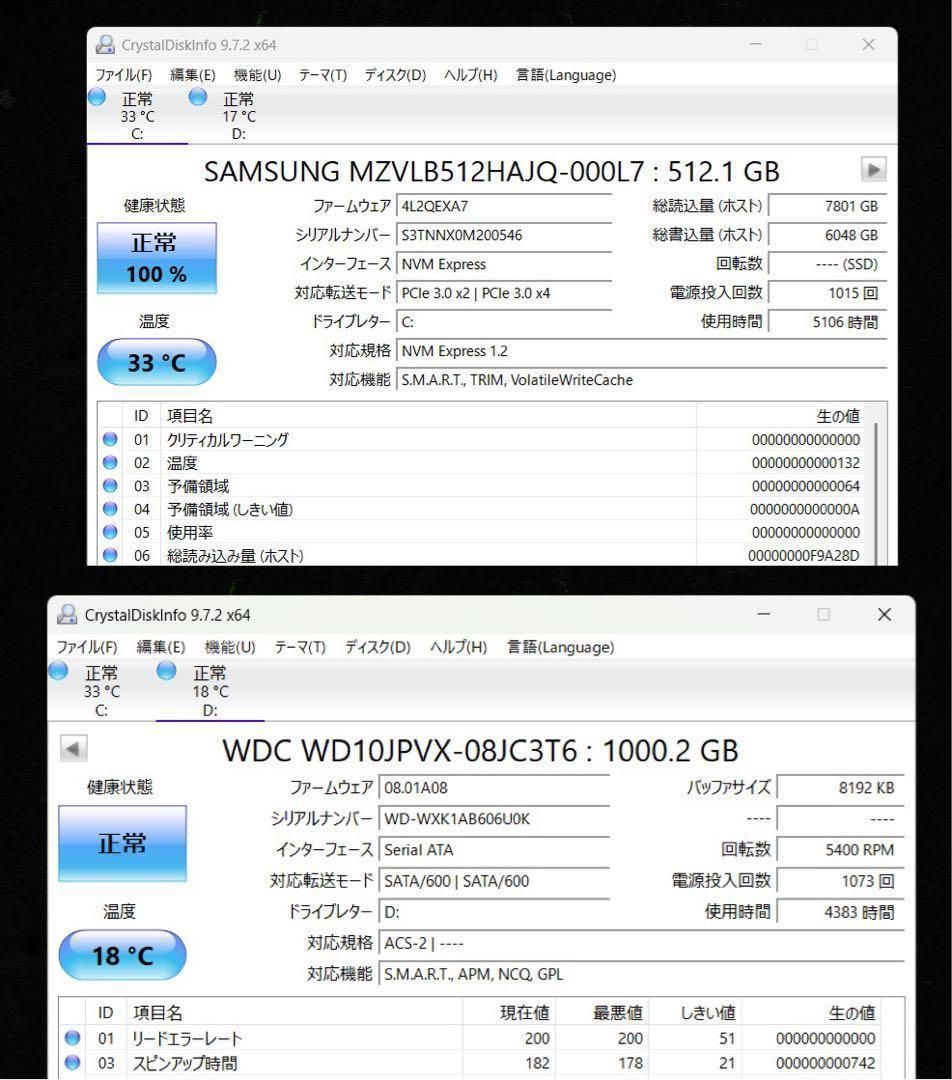Viewport: 952px width, 1080px height.
Task: Click 18 °C temperature button in WDC window
Action: pyautogui.click(x=123, y=955)
